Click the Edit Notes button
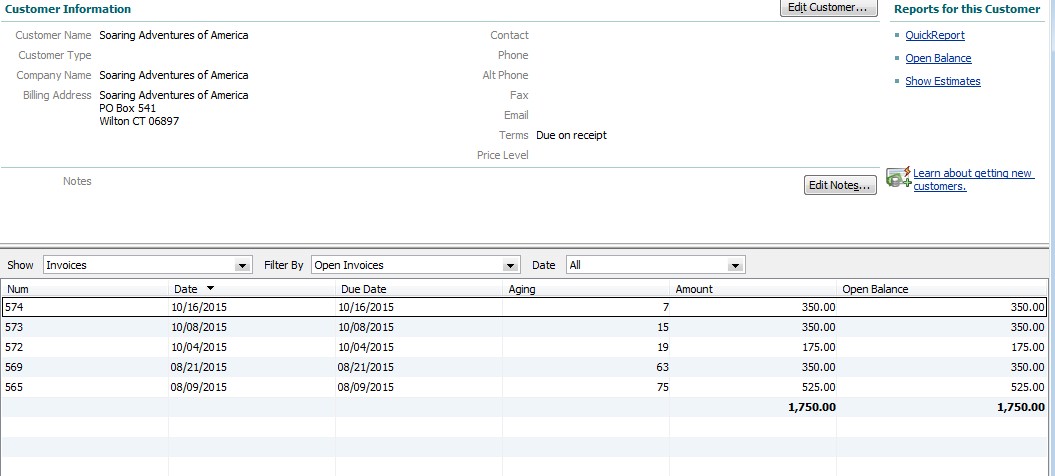Screen dimensions: 1055x476 840,186
